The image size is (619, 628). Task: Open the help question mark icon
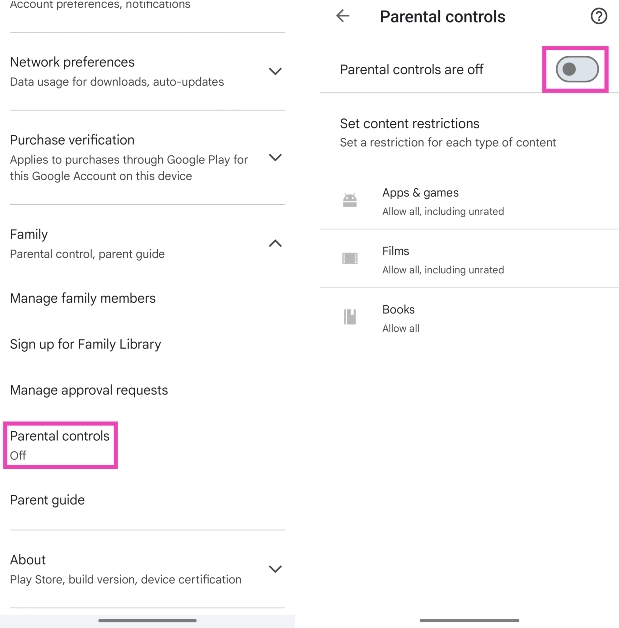(599, 16)
